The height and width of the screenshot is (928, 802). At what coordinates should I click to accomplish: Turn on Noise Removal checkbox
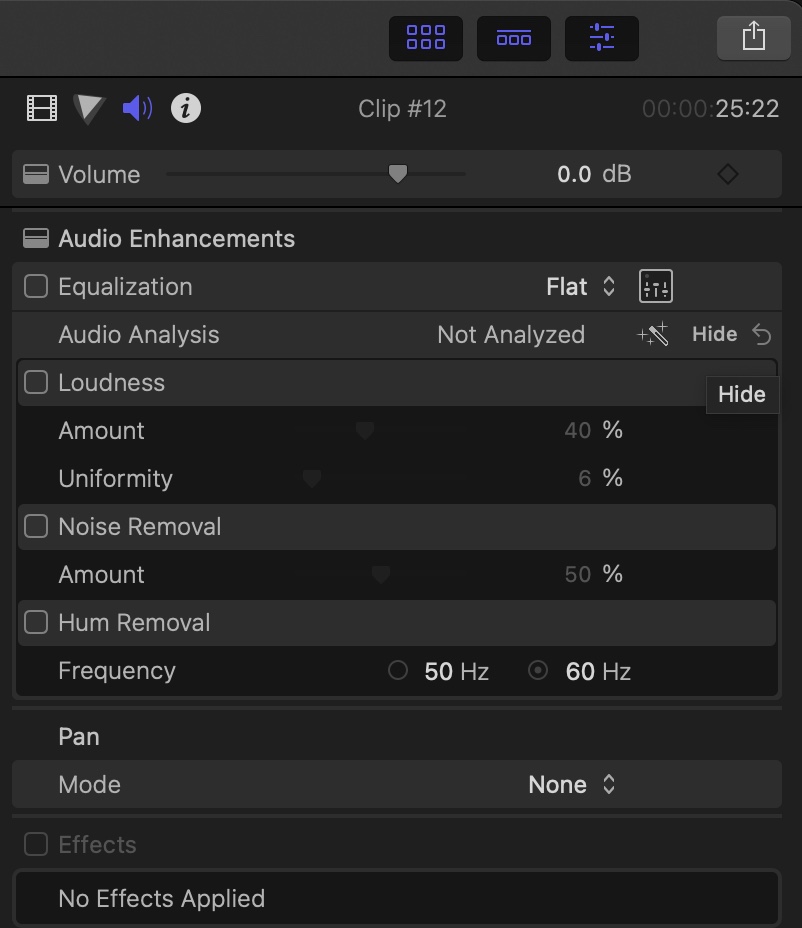36,527
